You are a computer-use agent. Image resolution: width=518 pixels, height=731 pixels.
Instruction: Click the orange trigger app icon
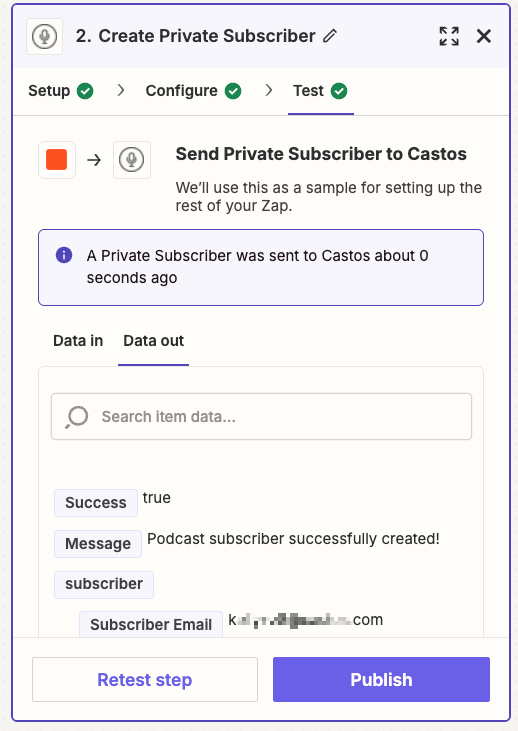[x=57, y=160]
